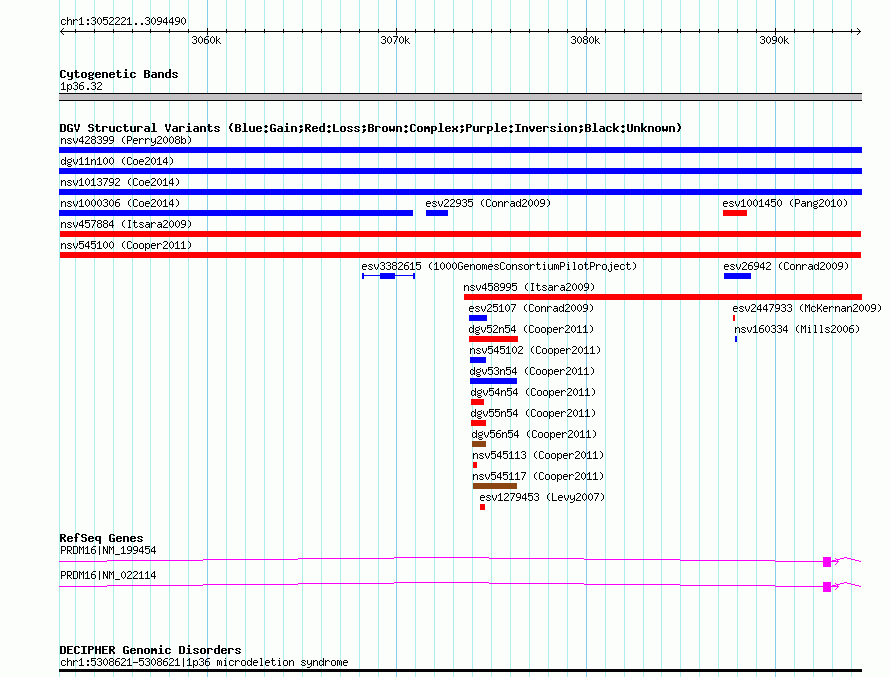Click the esv1279453 (Levy2007) label

coord(542,497)
